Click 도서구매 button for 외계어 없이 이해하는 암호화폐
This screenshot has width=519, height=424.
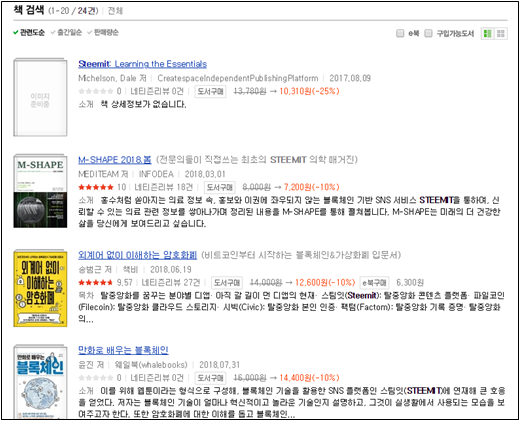[x=227, y=283]
